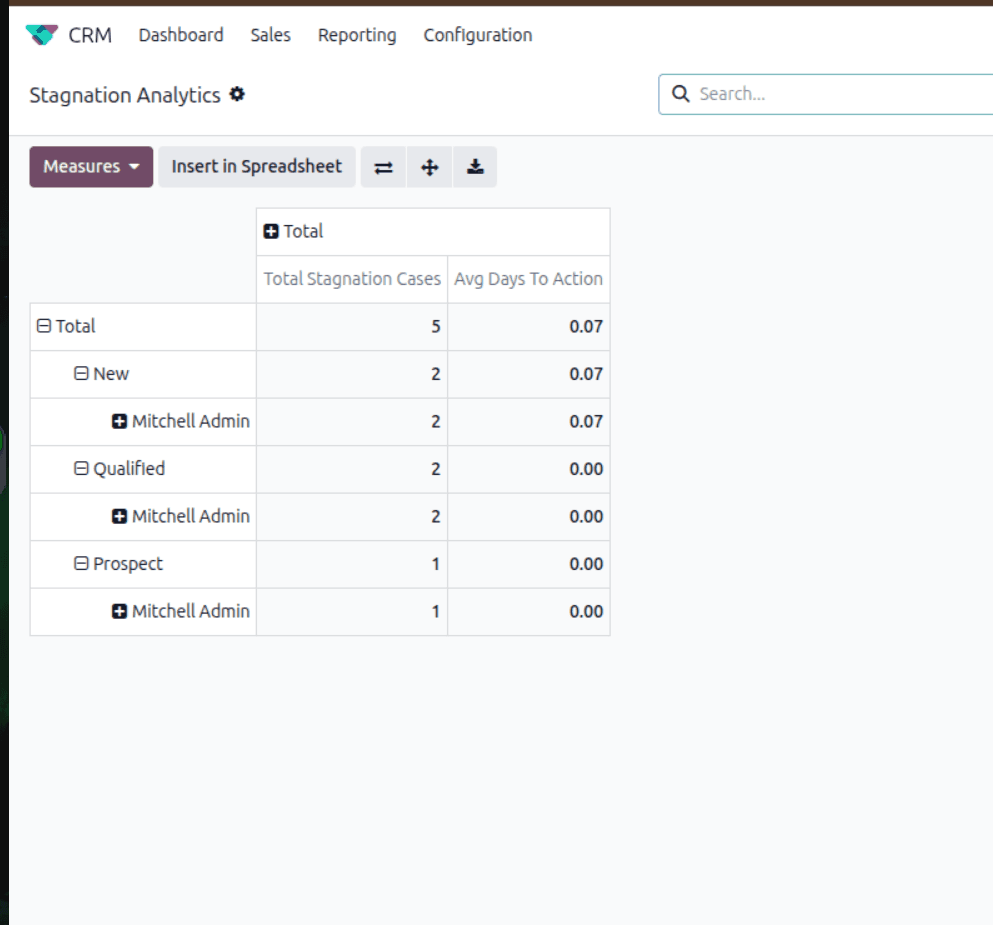
Task: Click the magnifier icon in search bar
Action: coord(681,94)
